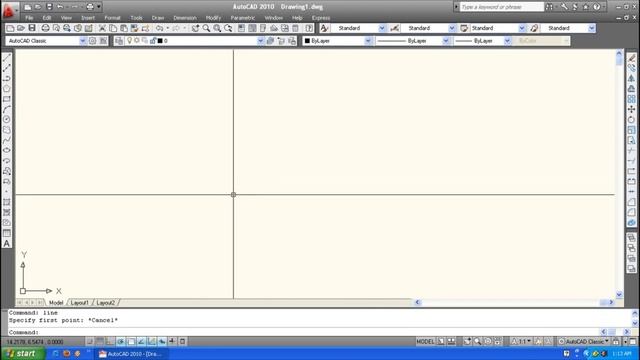
Task: Expand the Multileader Style Standard dropdown
Action: (x=591, y=28)
